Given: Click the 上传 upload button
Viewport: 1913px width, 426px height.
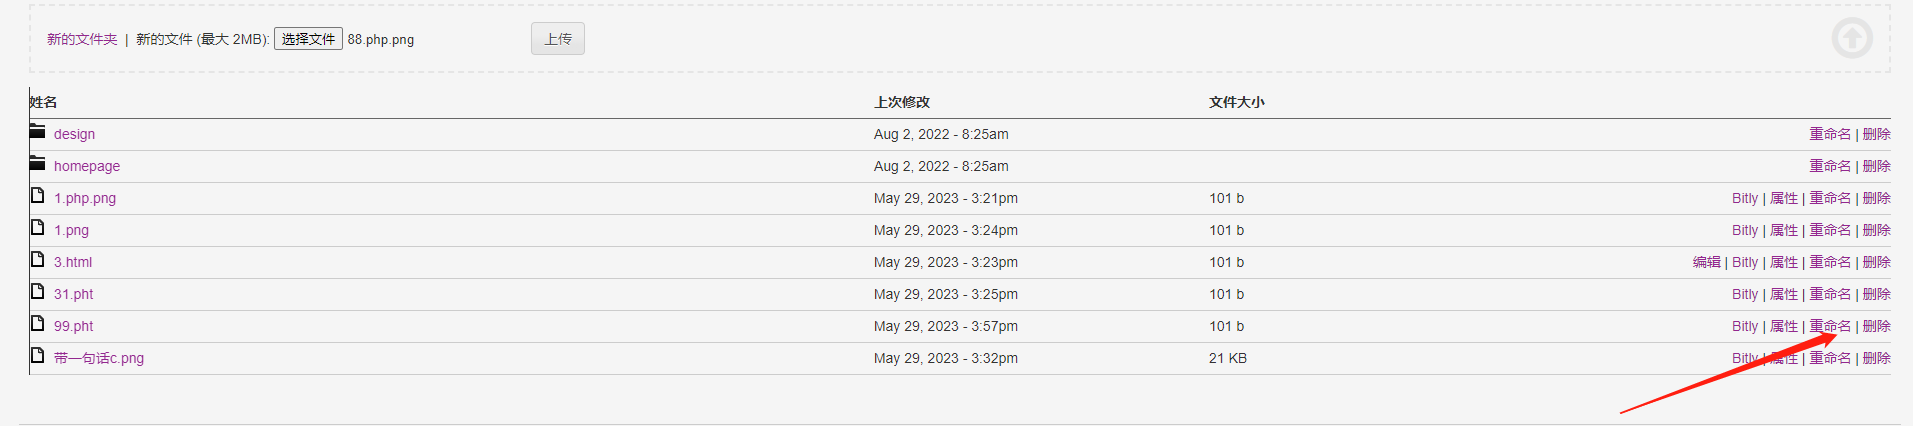Looking at the screenshot, I should pyautogui.click(x=558, y=39).
